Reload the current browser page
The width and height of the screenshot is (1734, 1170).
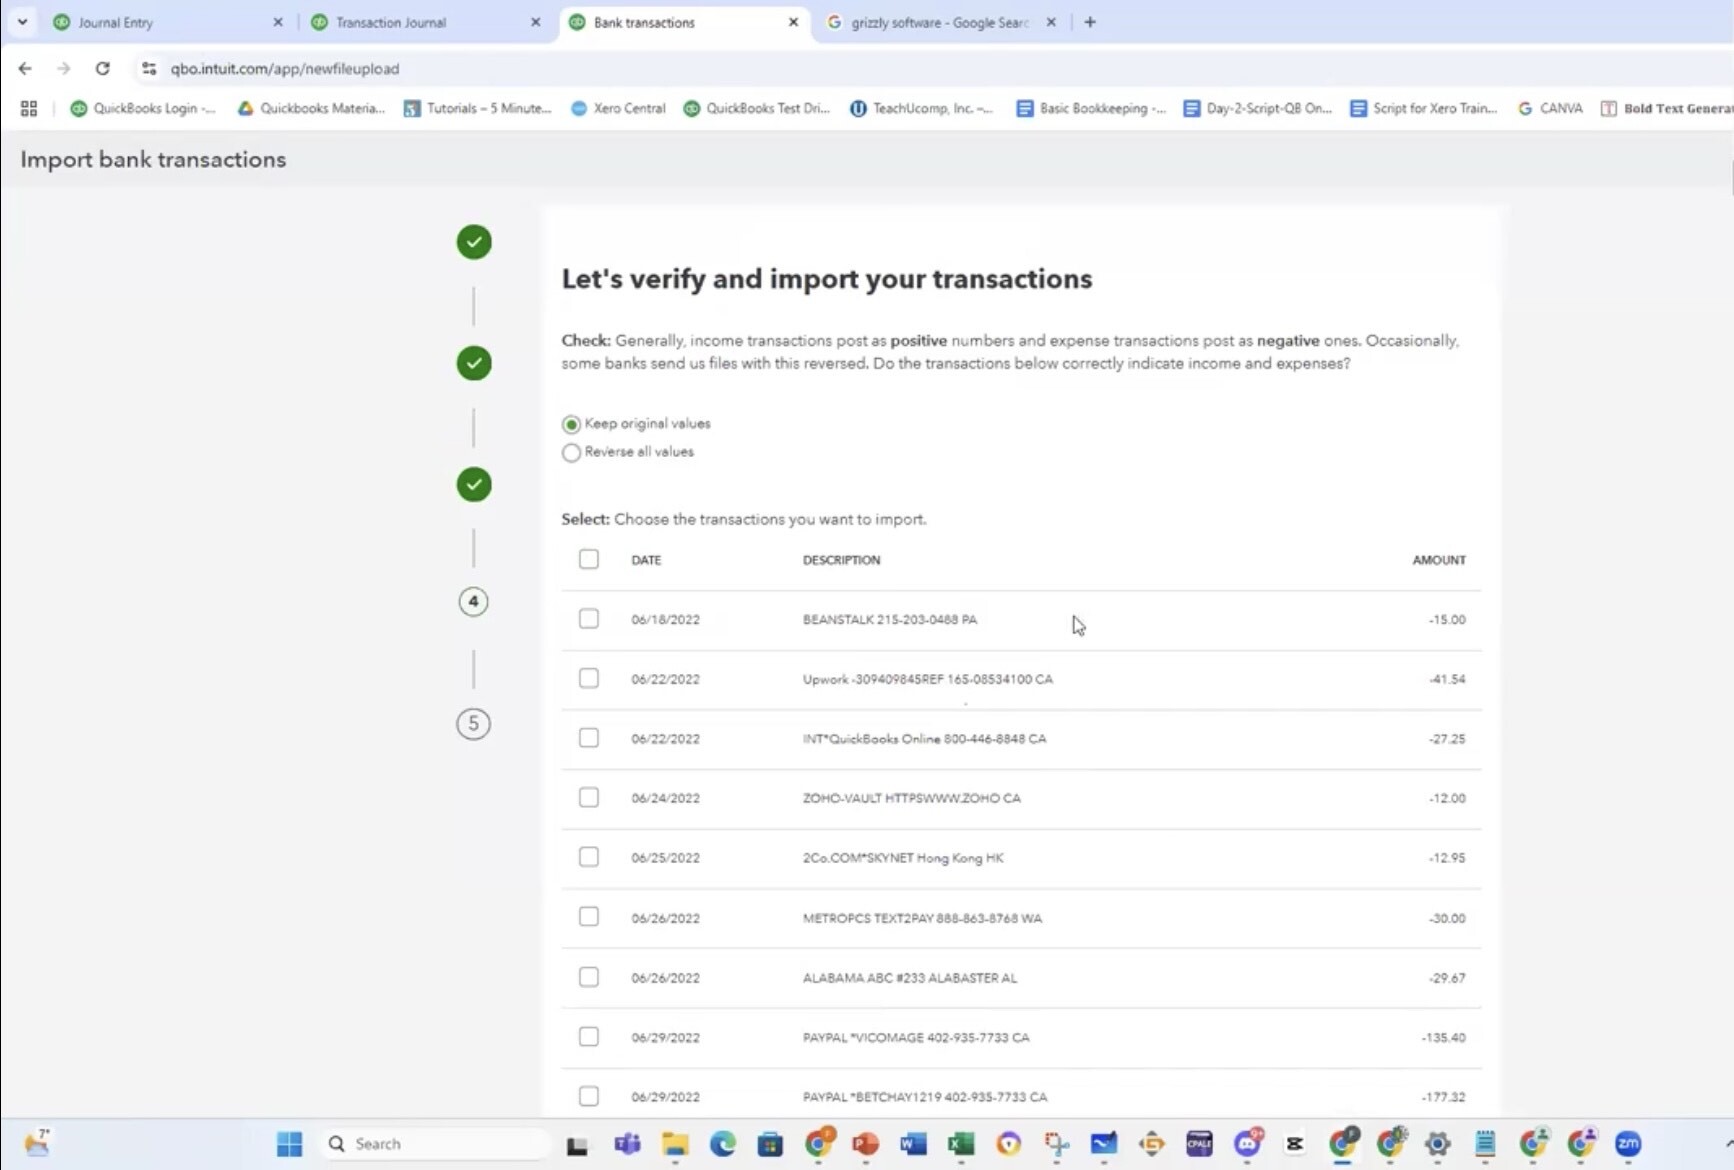[x=102, y=68]
